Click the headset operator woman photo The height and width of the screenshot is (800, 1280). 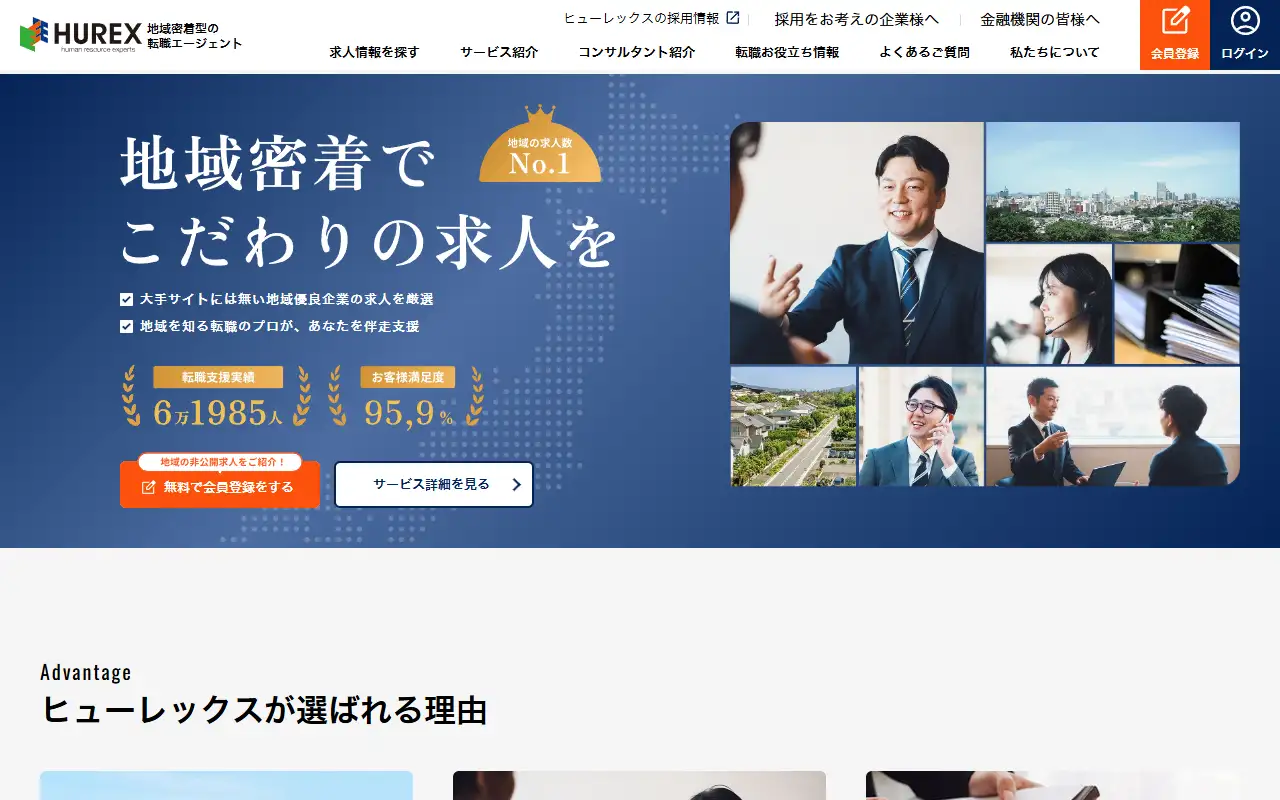(1049, 304)
